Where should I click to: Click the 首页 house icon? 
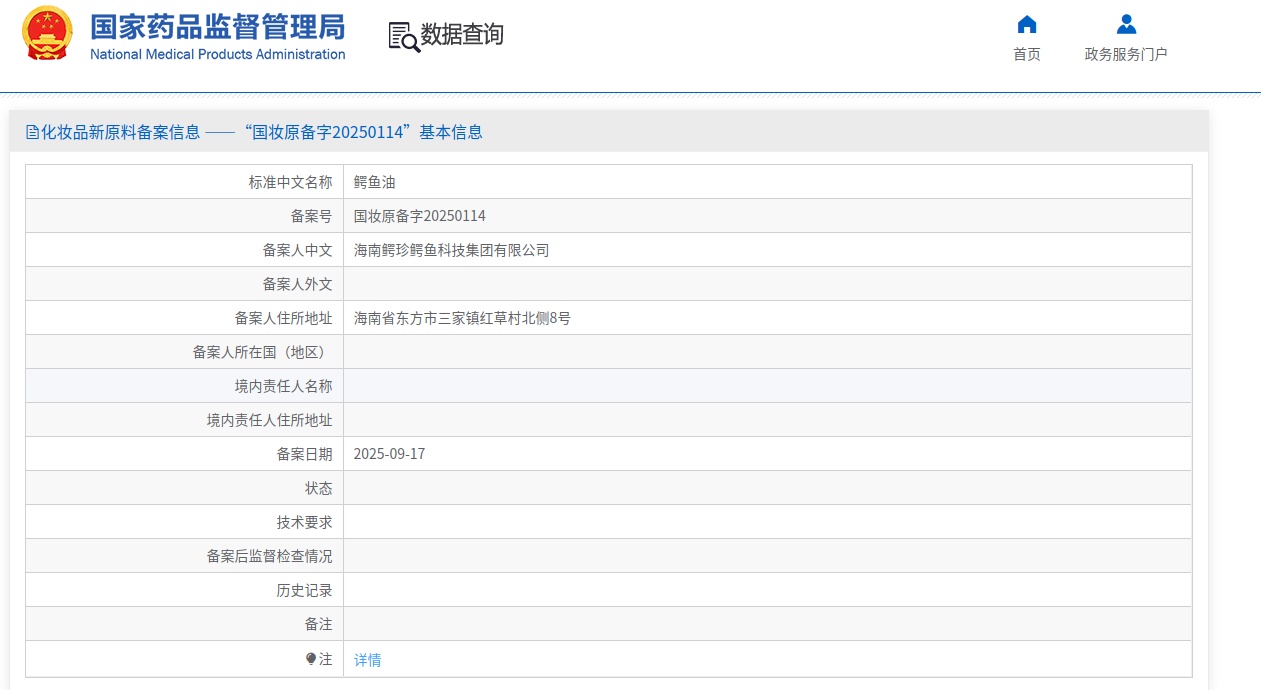pos(1026,25)
